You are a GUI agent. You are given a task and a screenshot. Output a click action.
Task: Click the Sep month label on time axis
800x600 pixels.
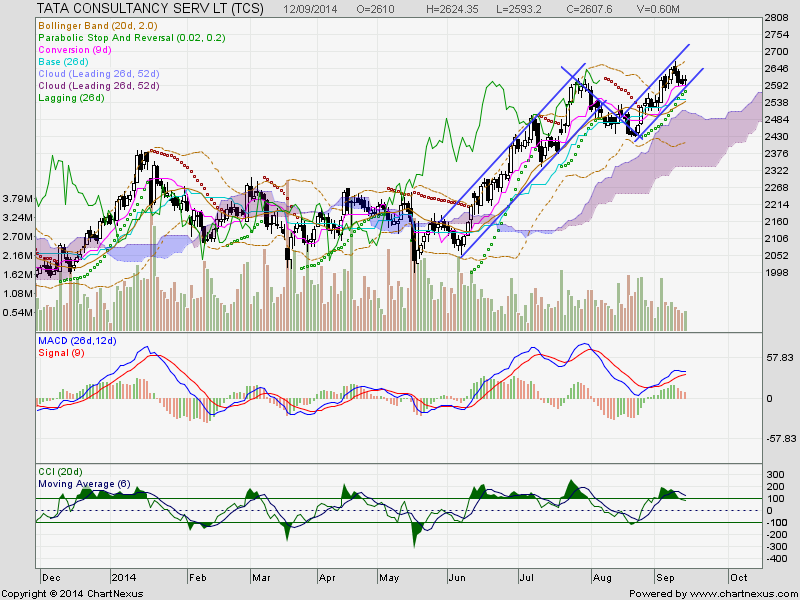point(665,578)
